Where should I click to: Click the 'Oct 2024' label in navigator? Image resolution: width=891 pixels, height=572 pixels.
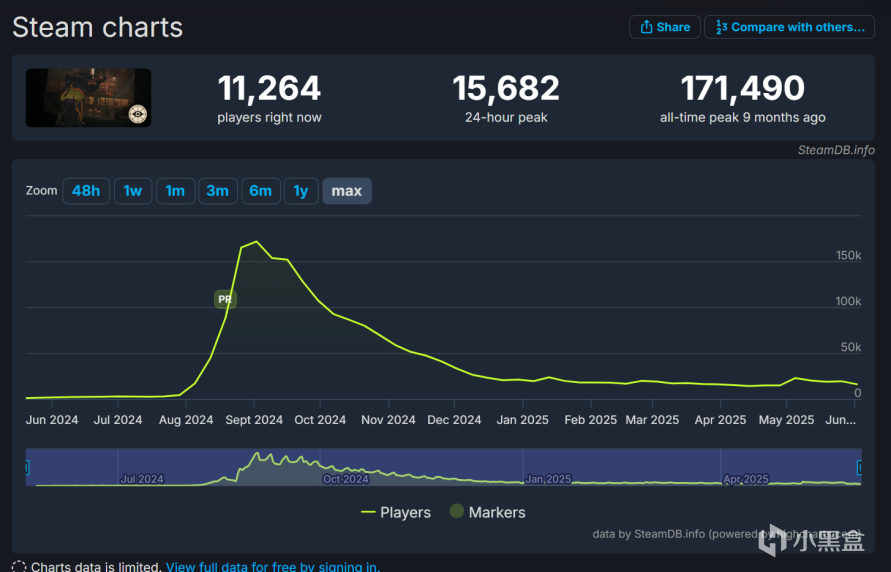point(345,479)
